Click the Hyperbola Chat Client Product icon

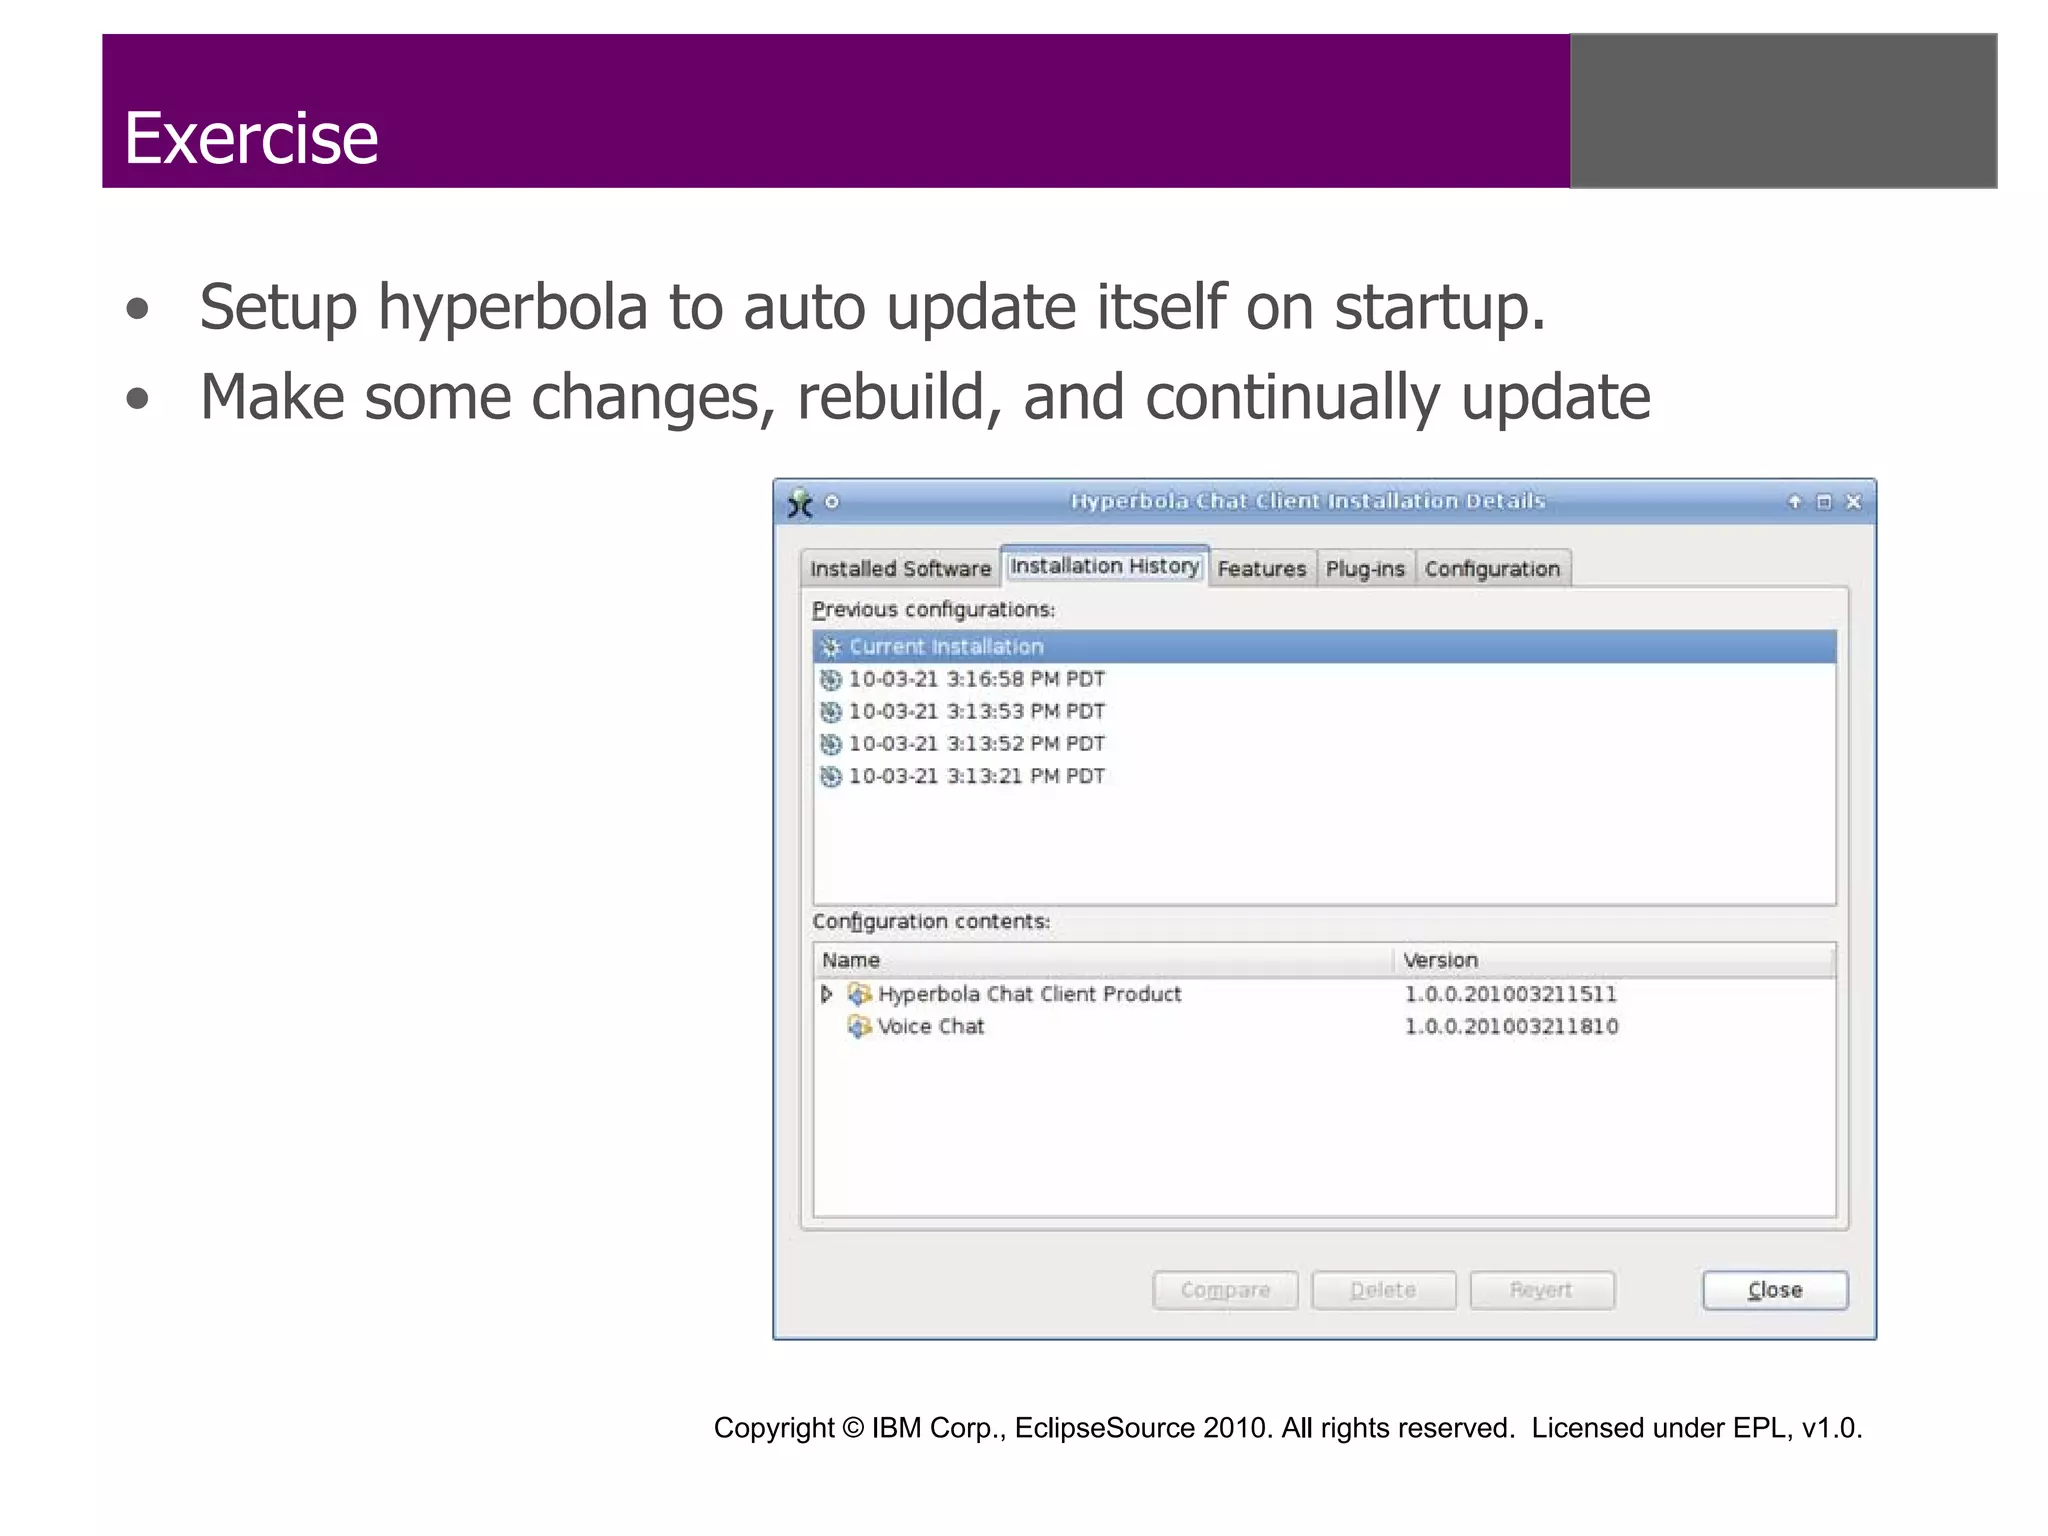point(859,994)
